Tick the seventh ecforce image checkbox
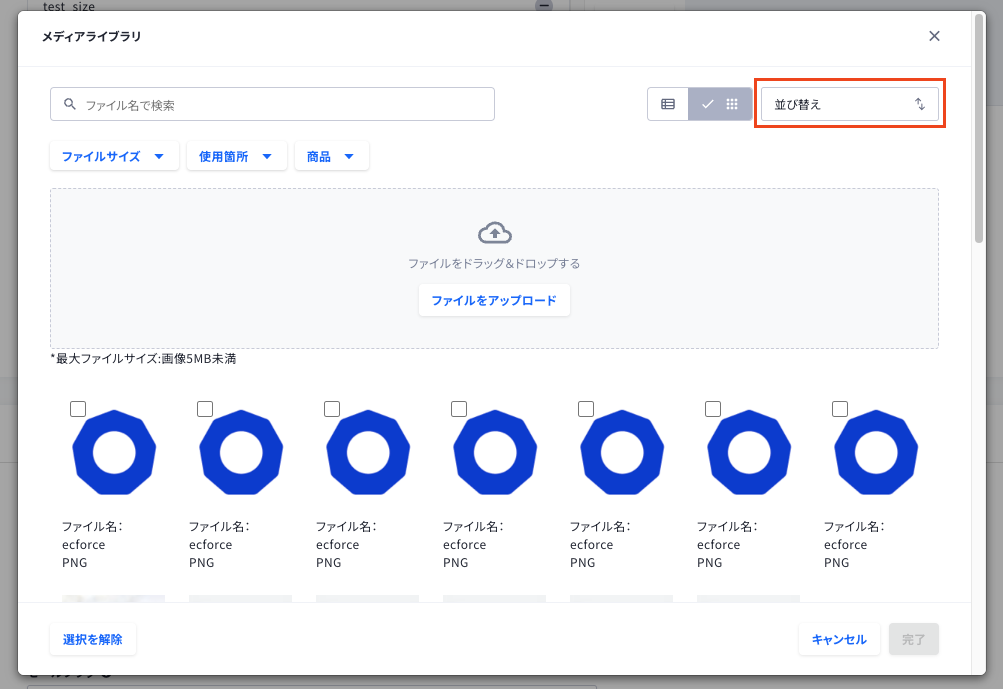This screenshot has width=1003, height=689. 840,409
